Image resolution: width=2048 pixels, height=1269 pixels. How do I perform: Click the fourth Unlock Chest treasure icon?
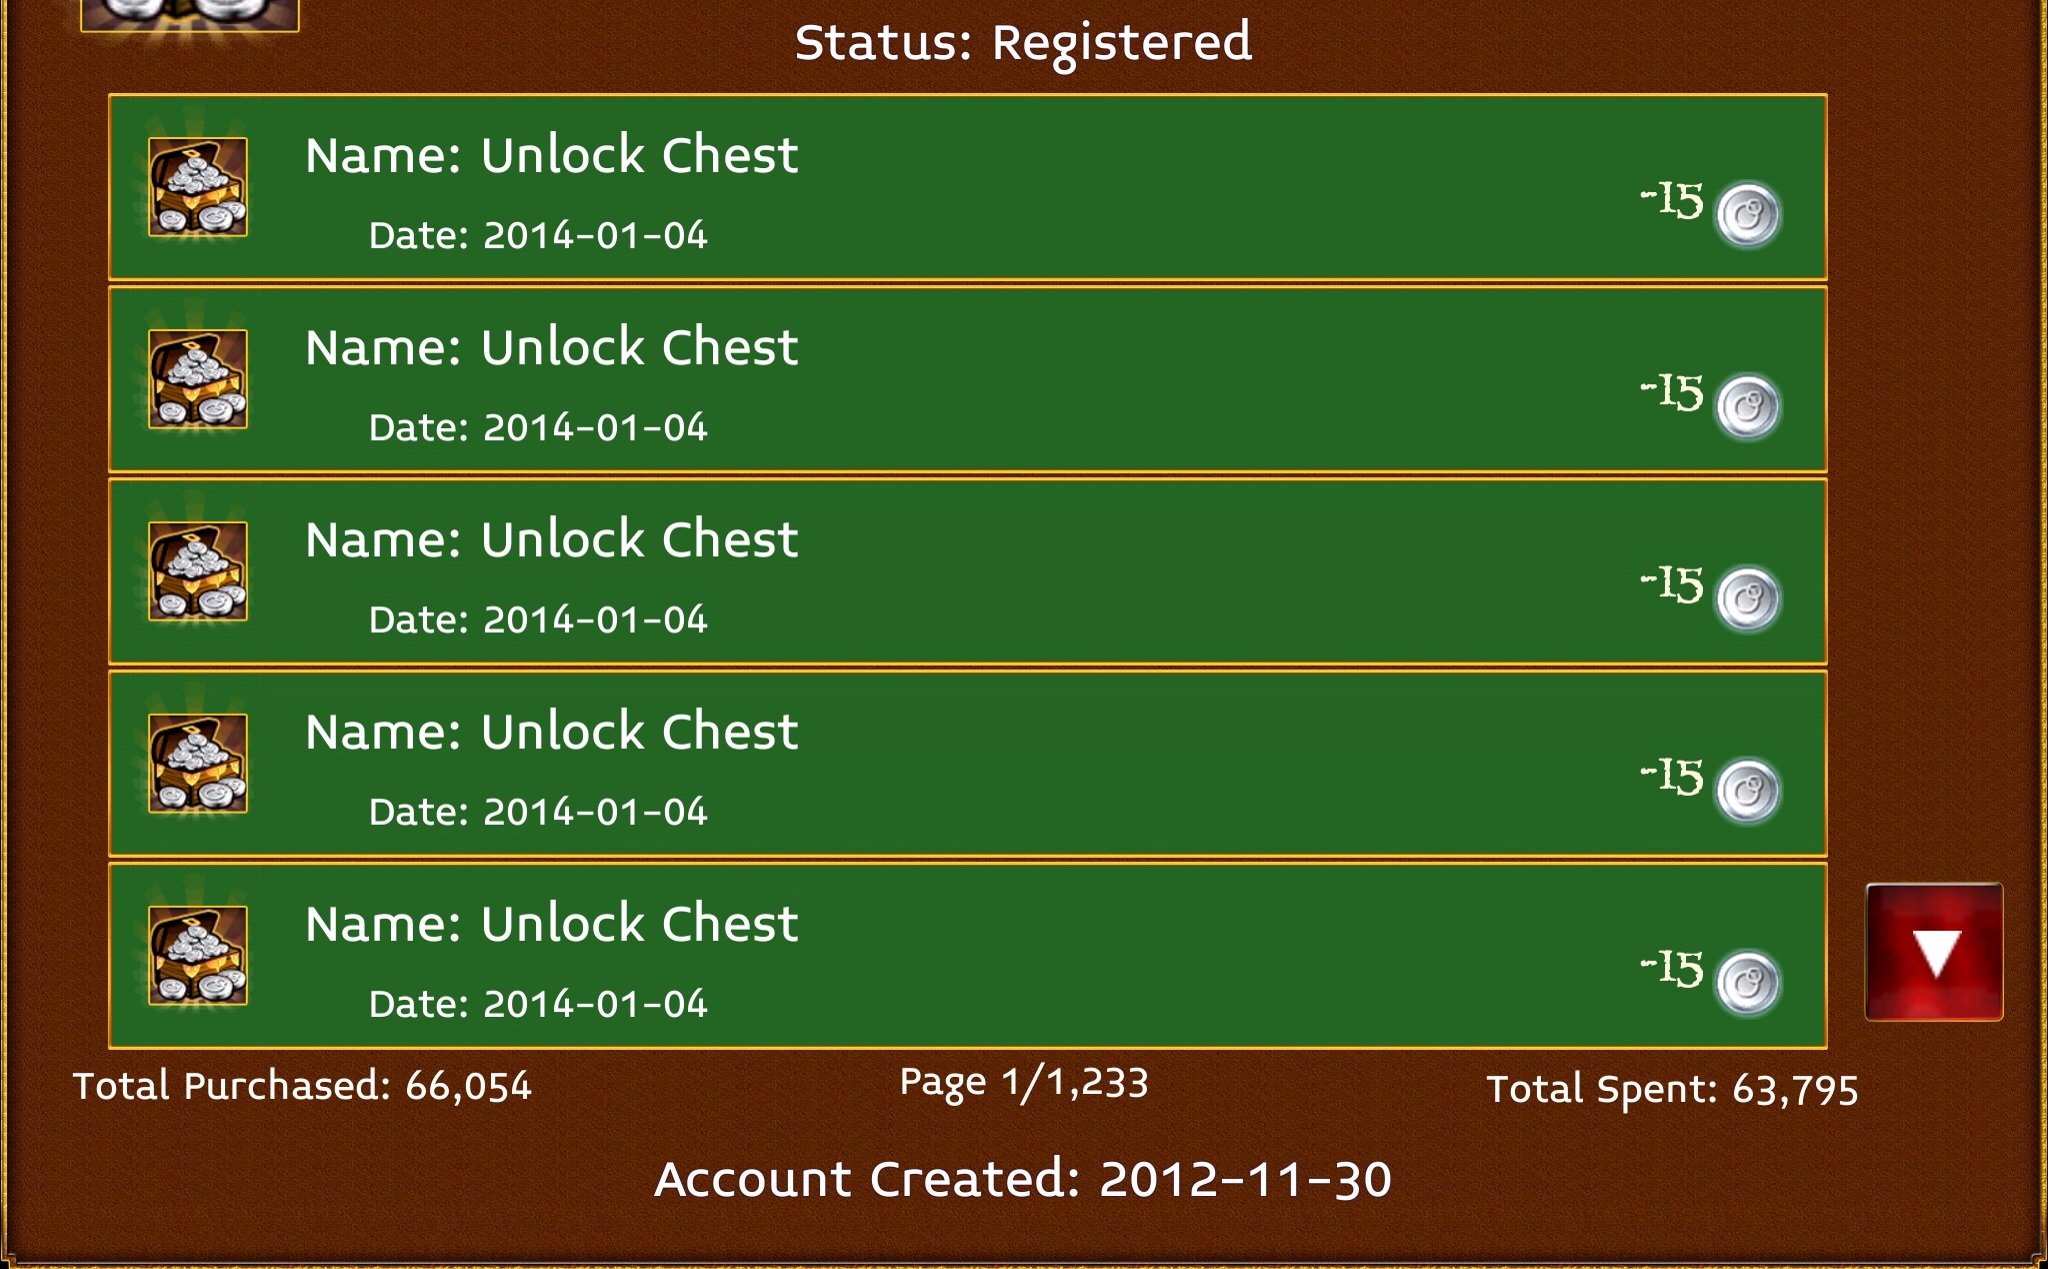pyautogui.click(x=198, y=763)
